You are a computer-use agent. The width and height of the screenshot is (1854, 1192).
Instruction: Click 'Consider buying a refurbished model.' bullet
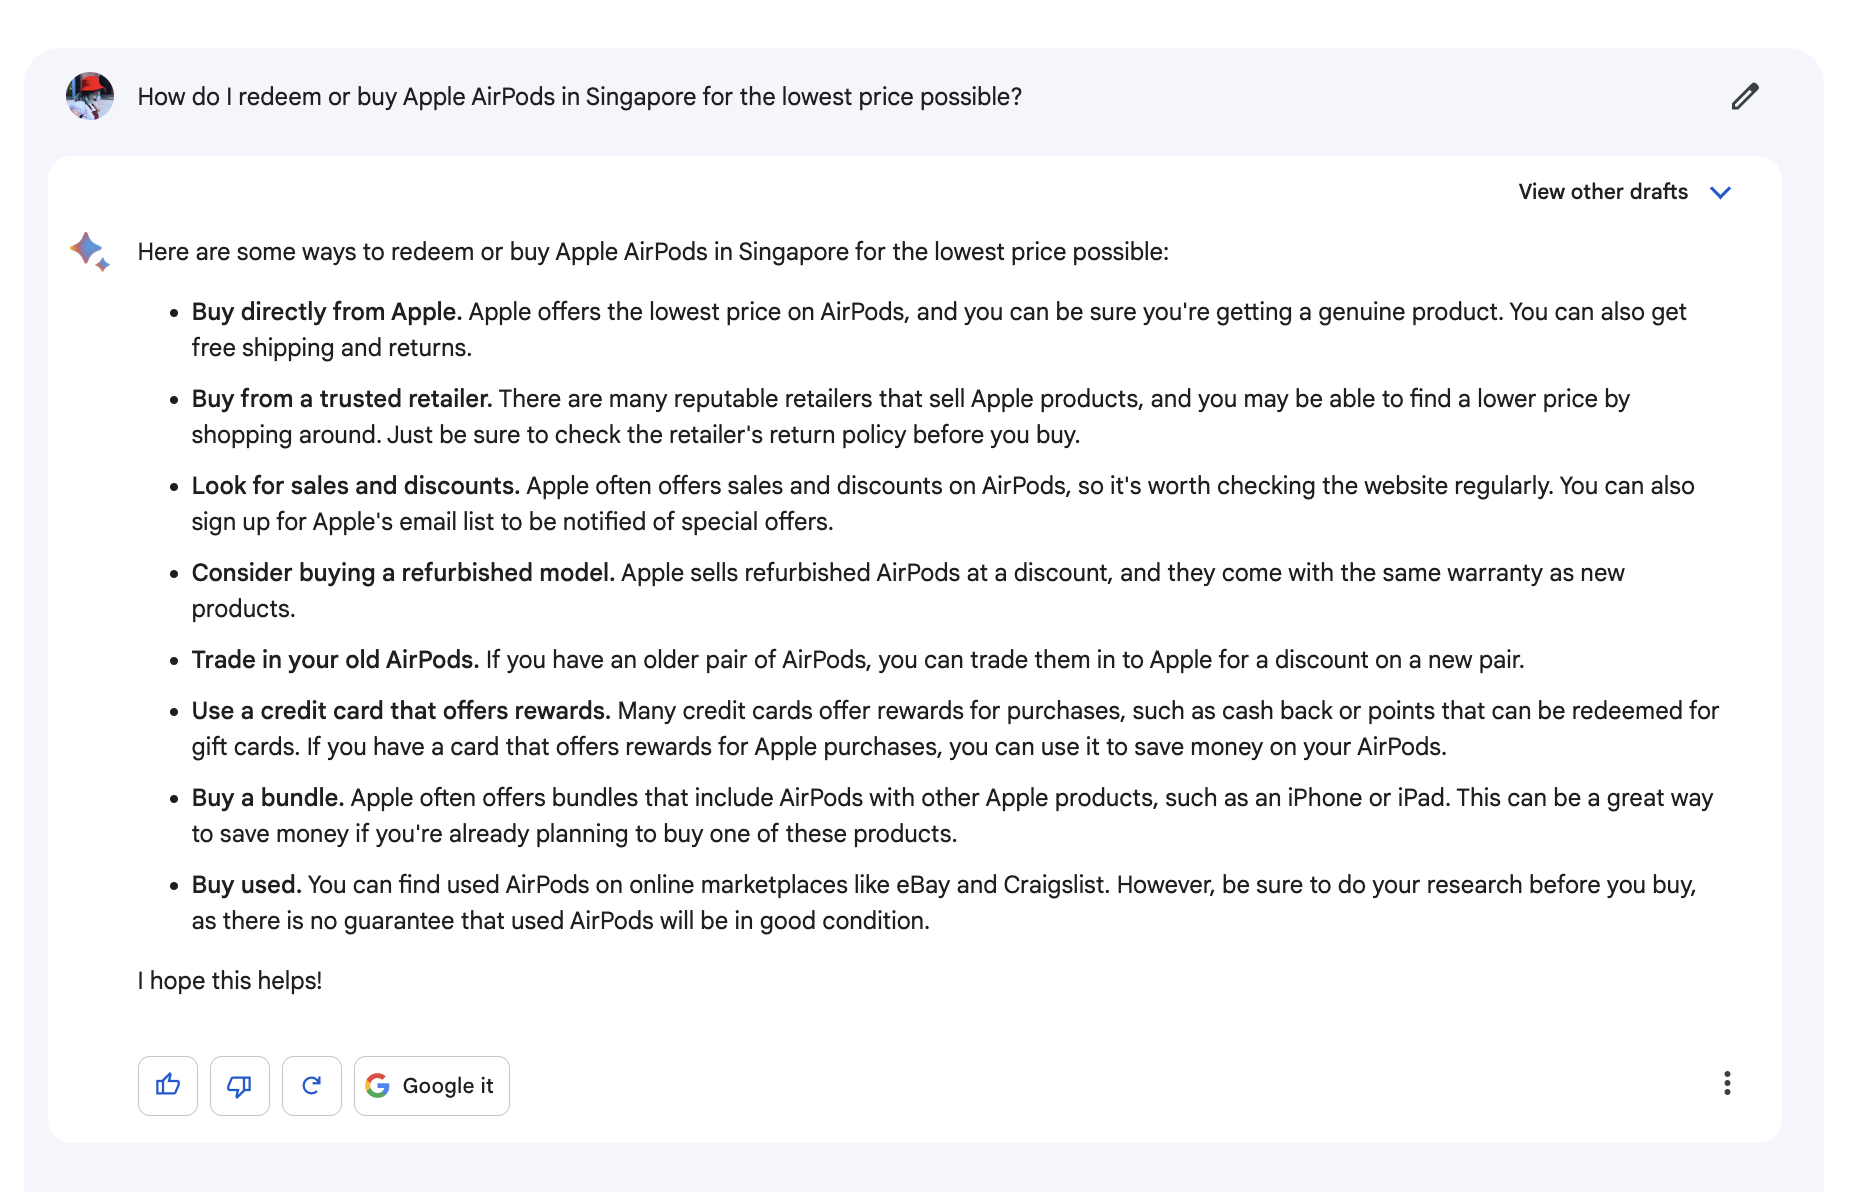(403, 572)
